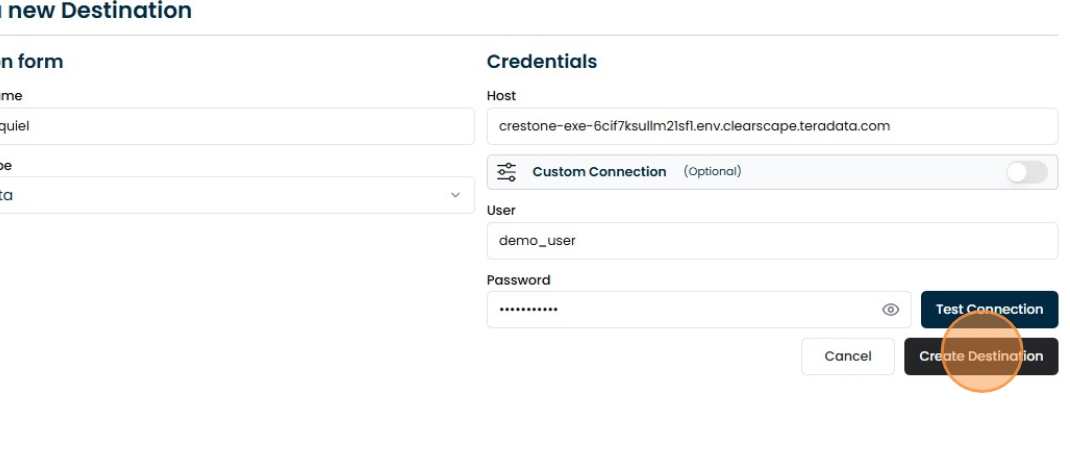Enable the Custom Connection toggle switch
Viewport: 1070px width, 464px height.
1026,172
